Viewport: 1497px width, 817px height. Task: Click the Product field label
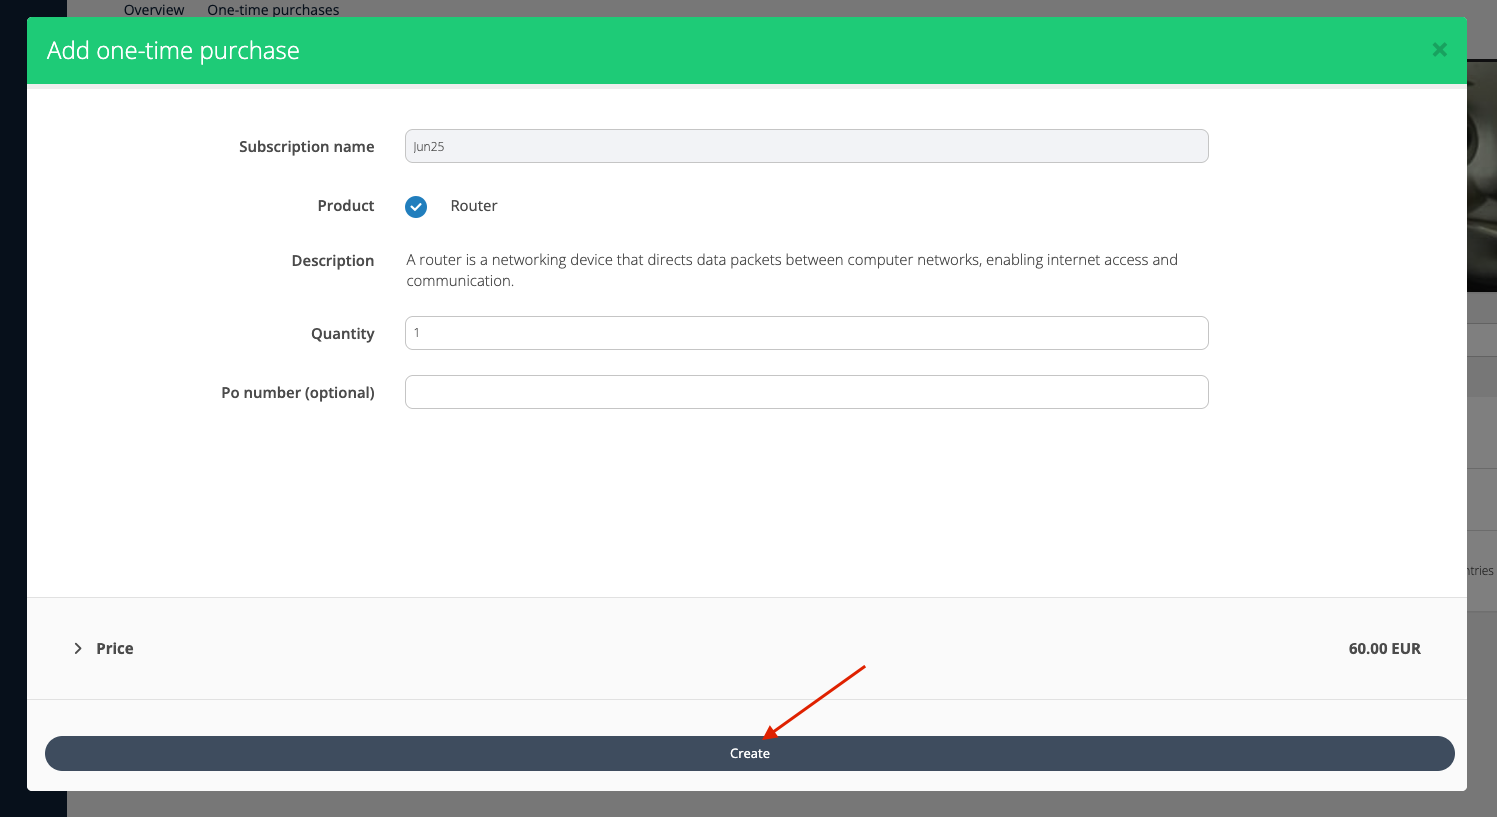pos(345,206)
